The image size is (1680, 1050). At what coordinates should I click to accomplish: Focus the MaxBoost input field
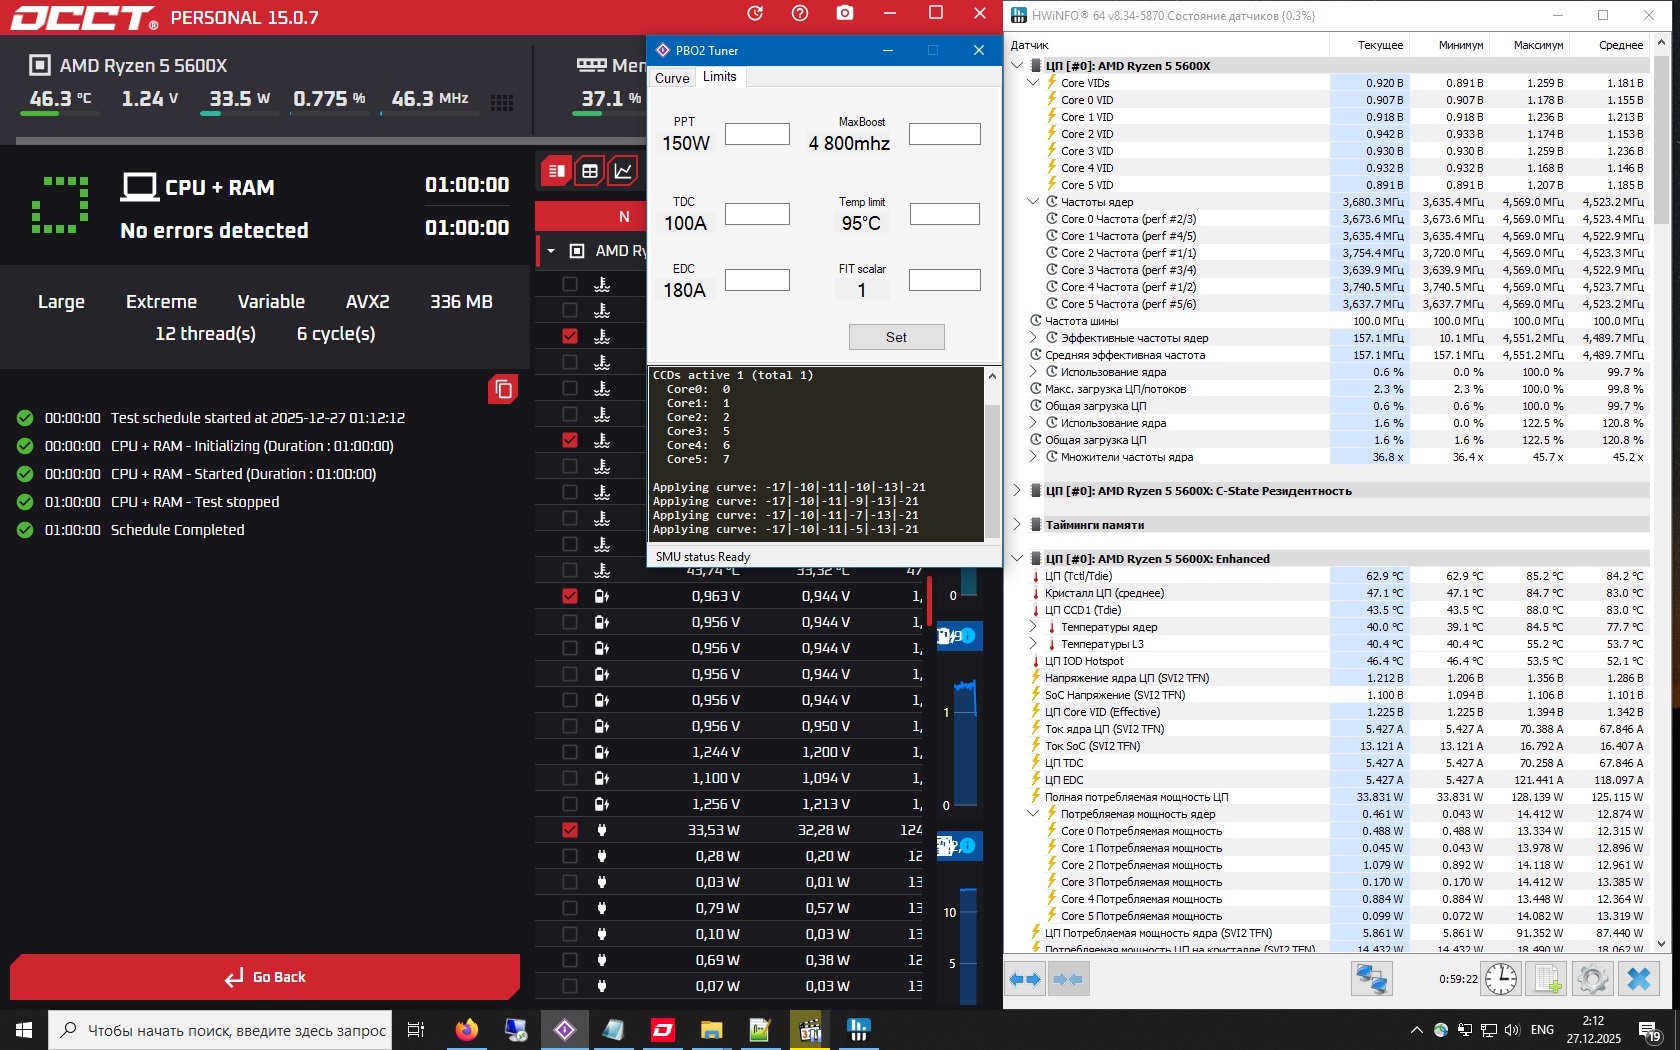pos(944,134)
